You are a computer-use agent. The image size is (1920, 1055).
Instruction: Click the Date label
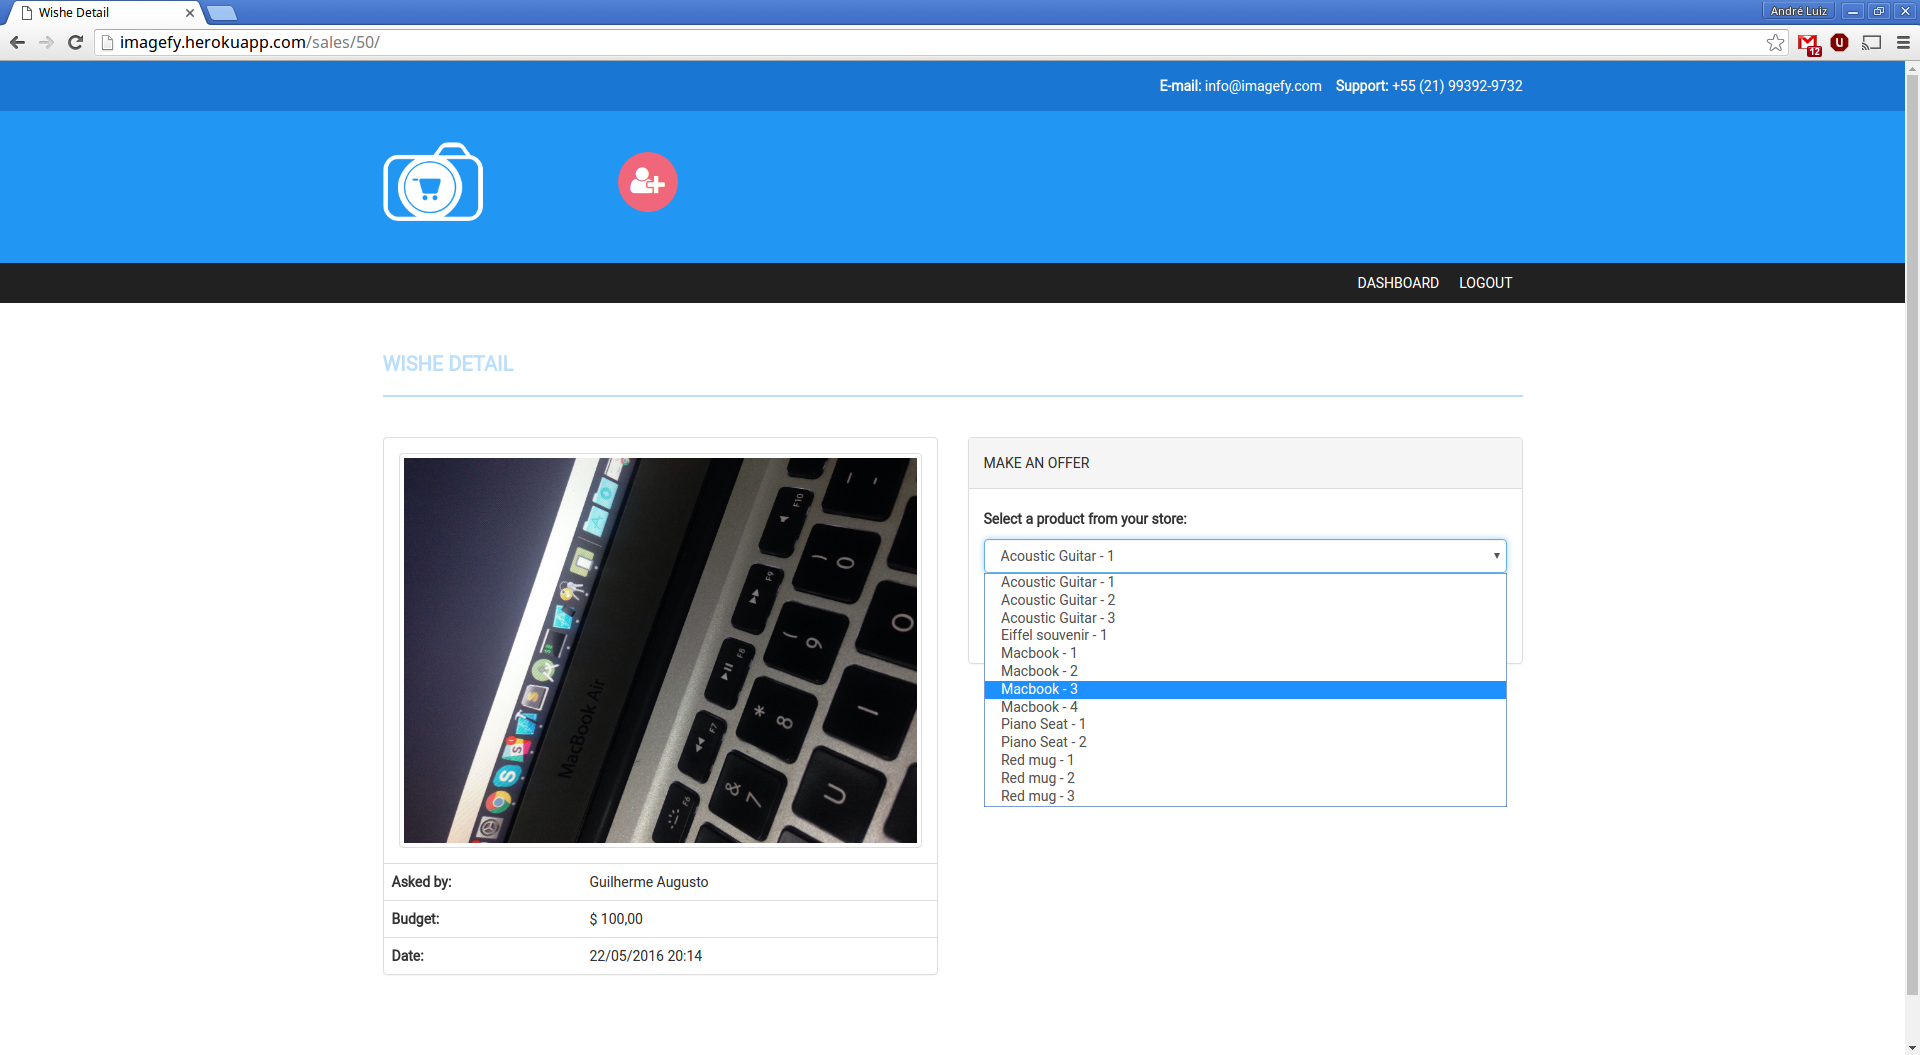point(407,956)
